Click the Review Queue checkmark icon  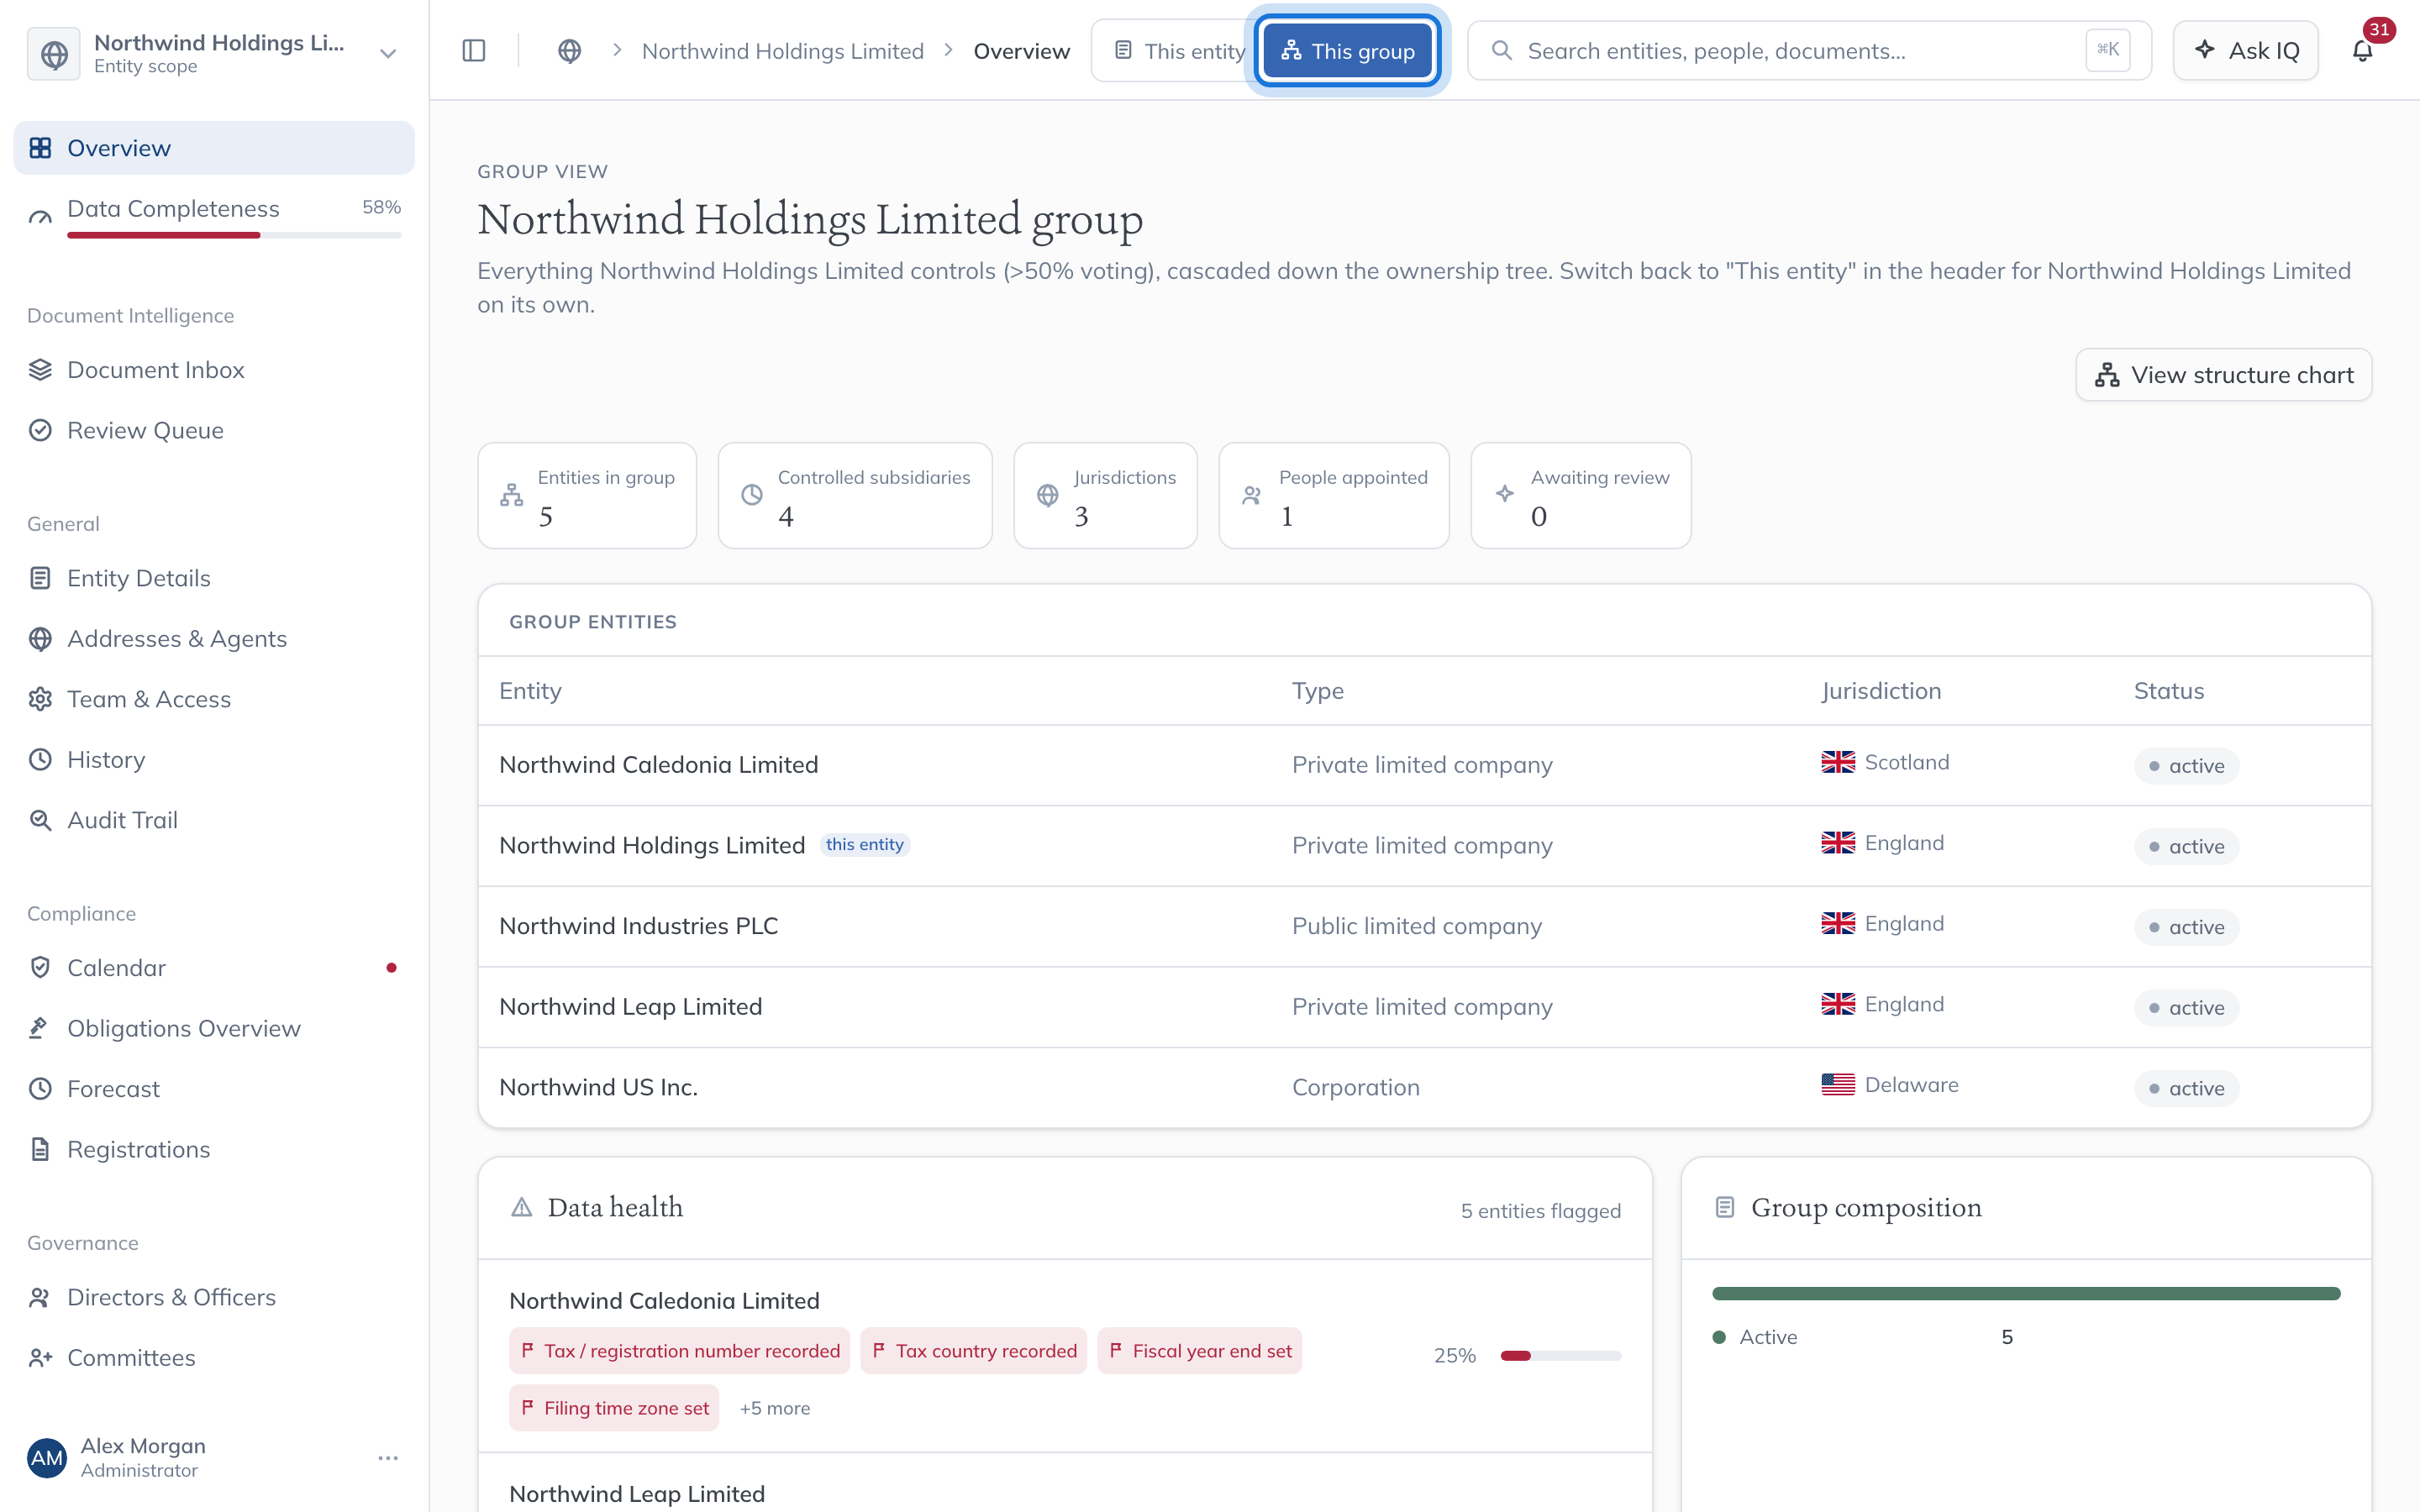point(40,430)
